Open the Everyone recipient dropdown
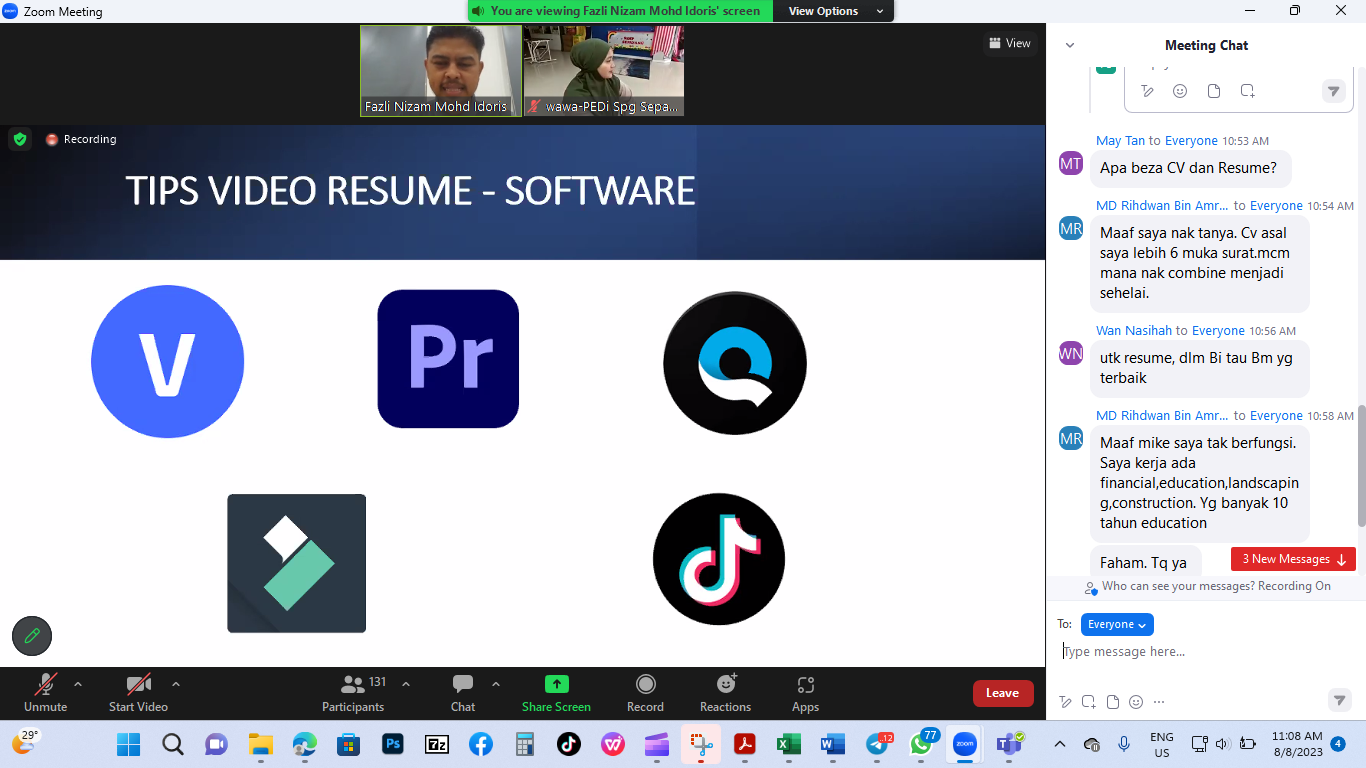The width and height of the screenshot is (1366, 768). [1117, 624]
